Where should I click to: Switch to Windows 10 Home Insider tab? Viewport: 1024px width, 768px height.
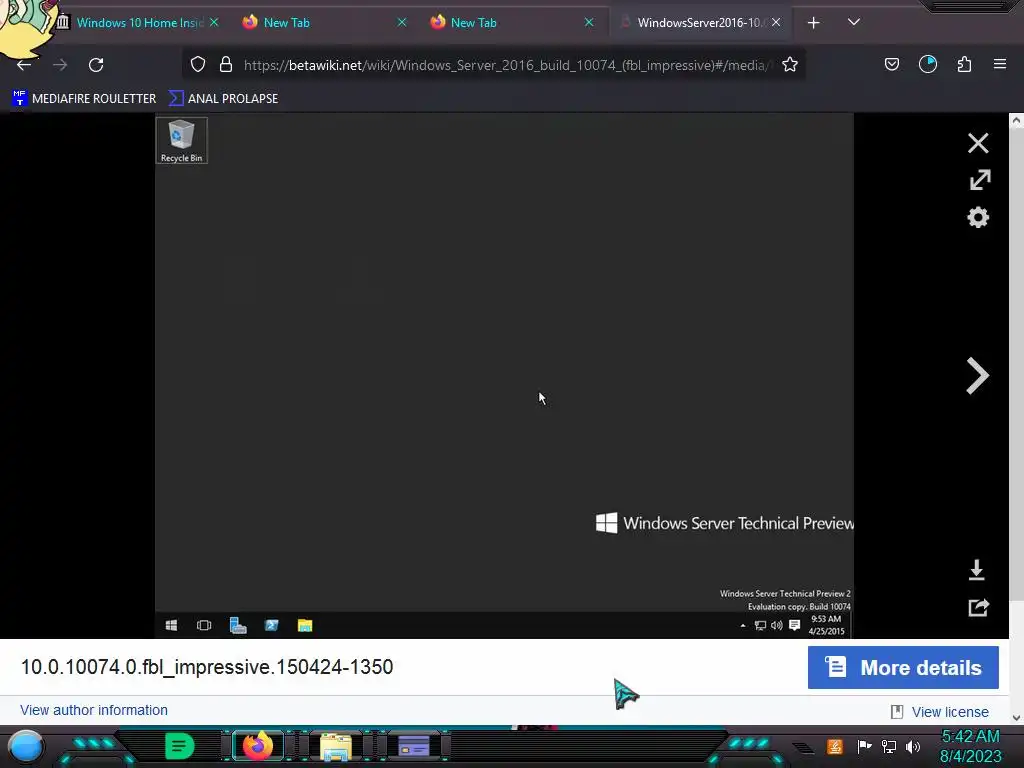(x=140, y=23)
